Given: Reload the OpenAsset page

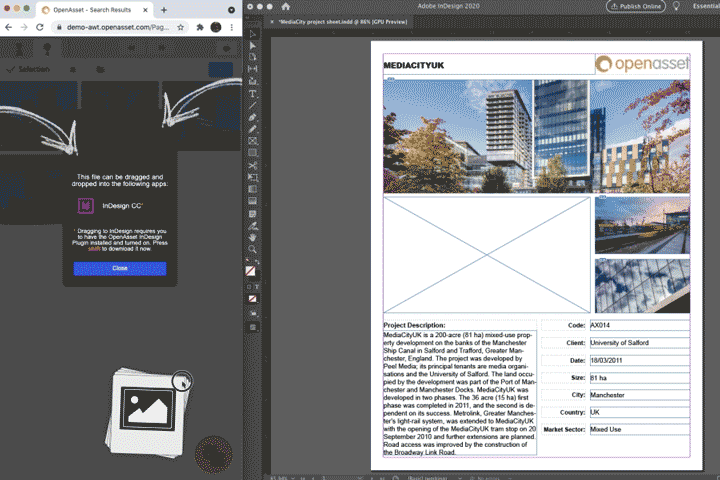Looking at the screenshot, I should point(40,27).
